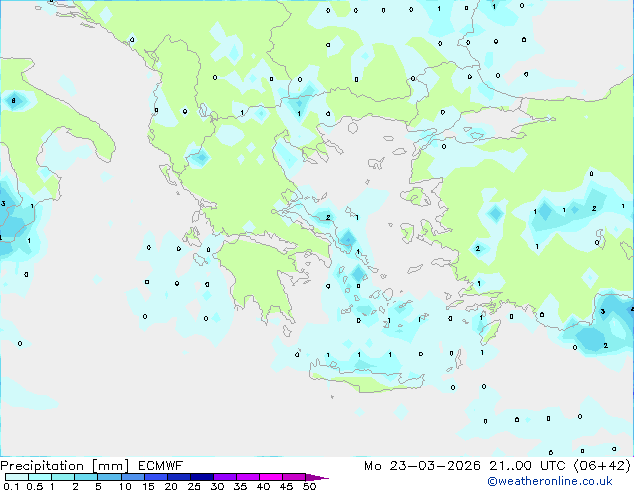The width and height of the screenshot is (634, 490).
Task: Click the '10' legend scale label
Action: [125, 486]
